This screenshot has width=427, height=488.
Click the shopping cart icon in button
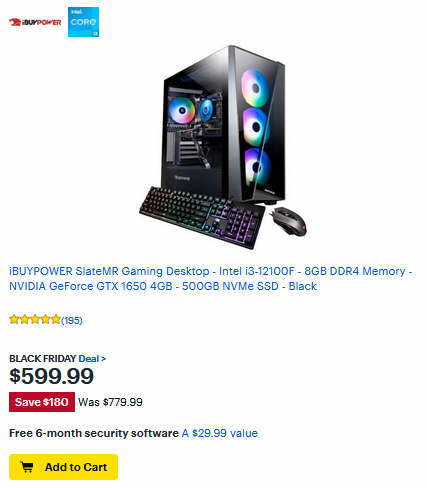(x=27, y=467)
